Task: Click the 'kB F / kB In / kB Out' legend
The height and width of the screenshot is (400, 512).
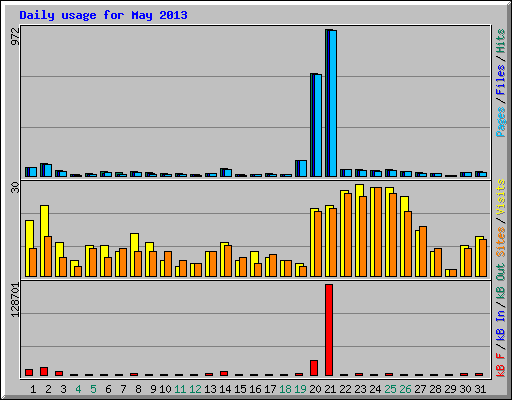Action: tap(501, 320)
